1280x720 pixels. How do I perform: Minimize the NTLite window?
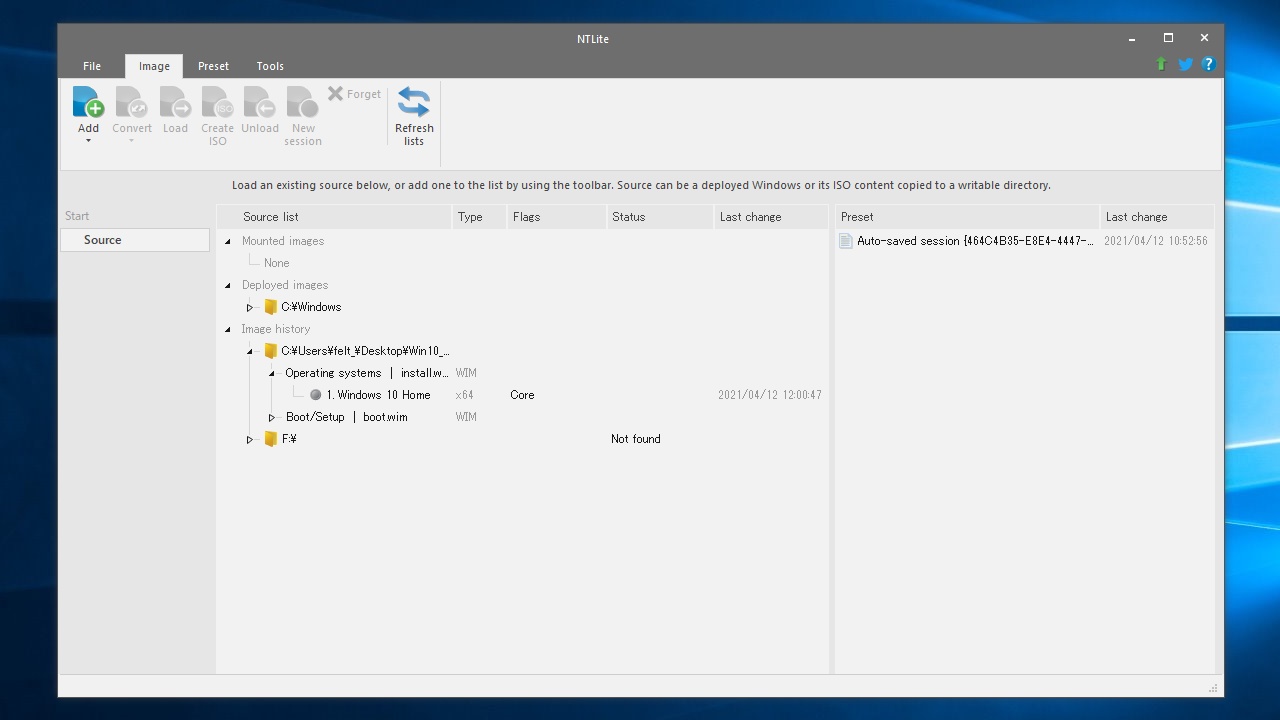1132,39
